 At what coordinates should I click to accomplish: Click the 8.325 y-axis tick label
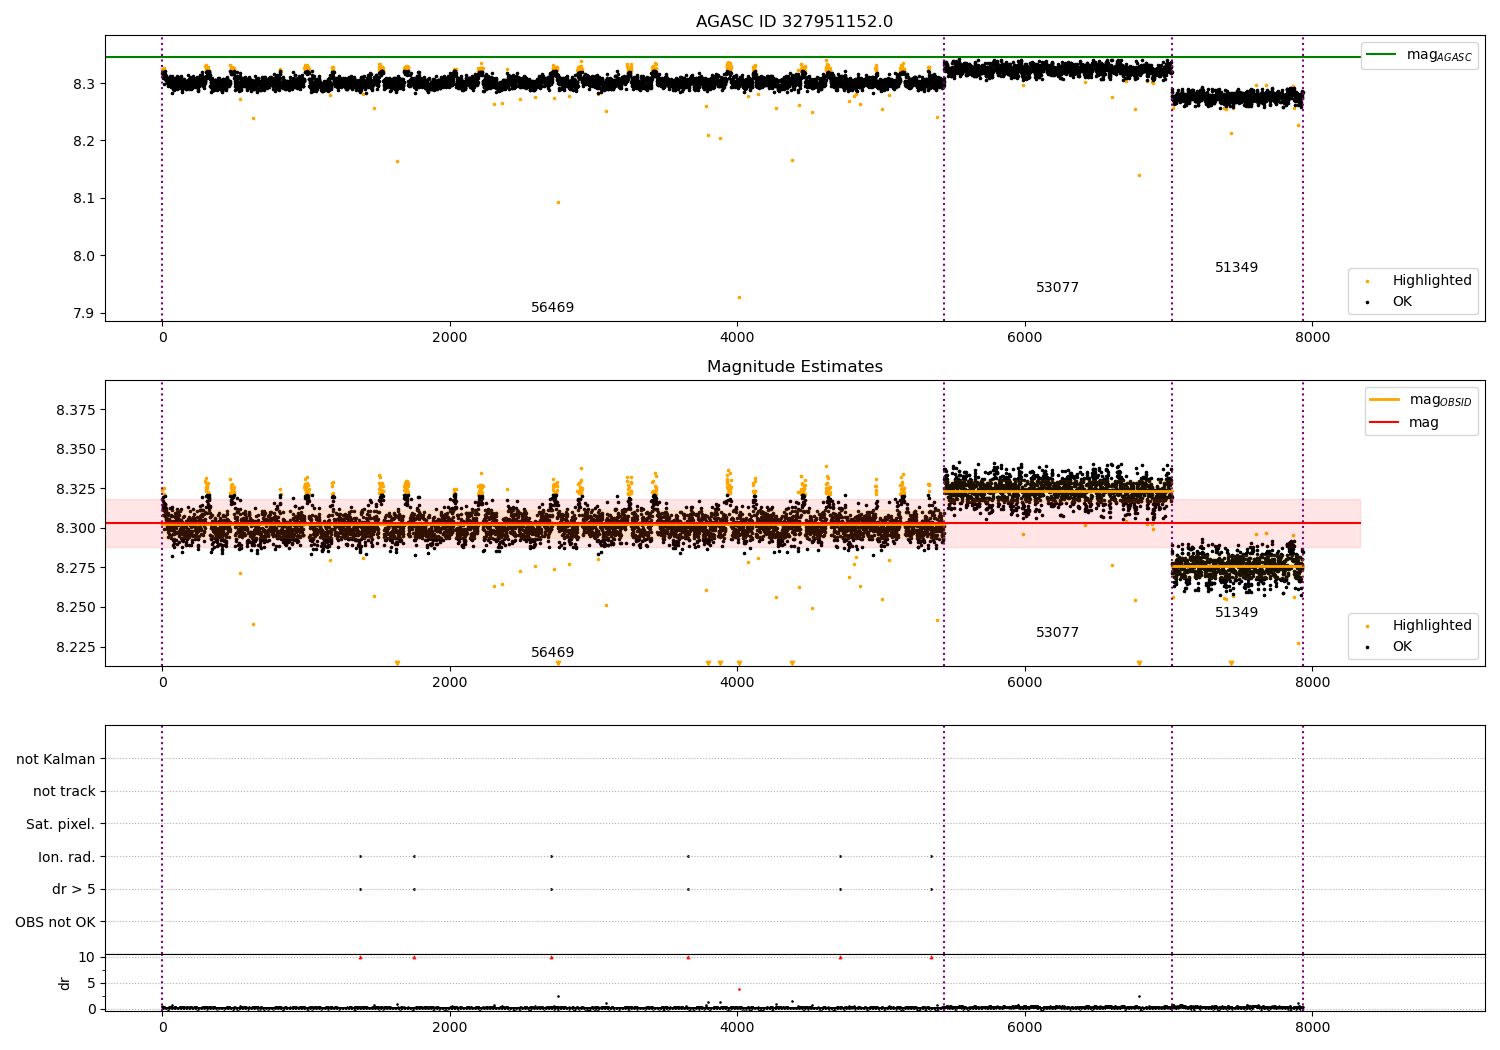[x=76, y=490]
